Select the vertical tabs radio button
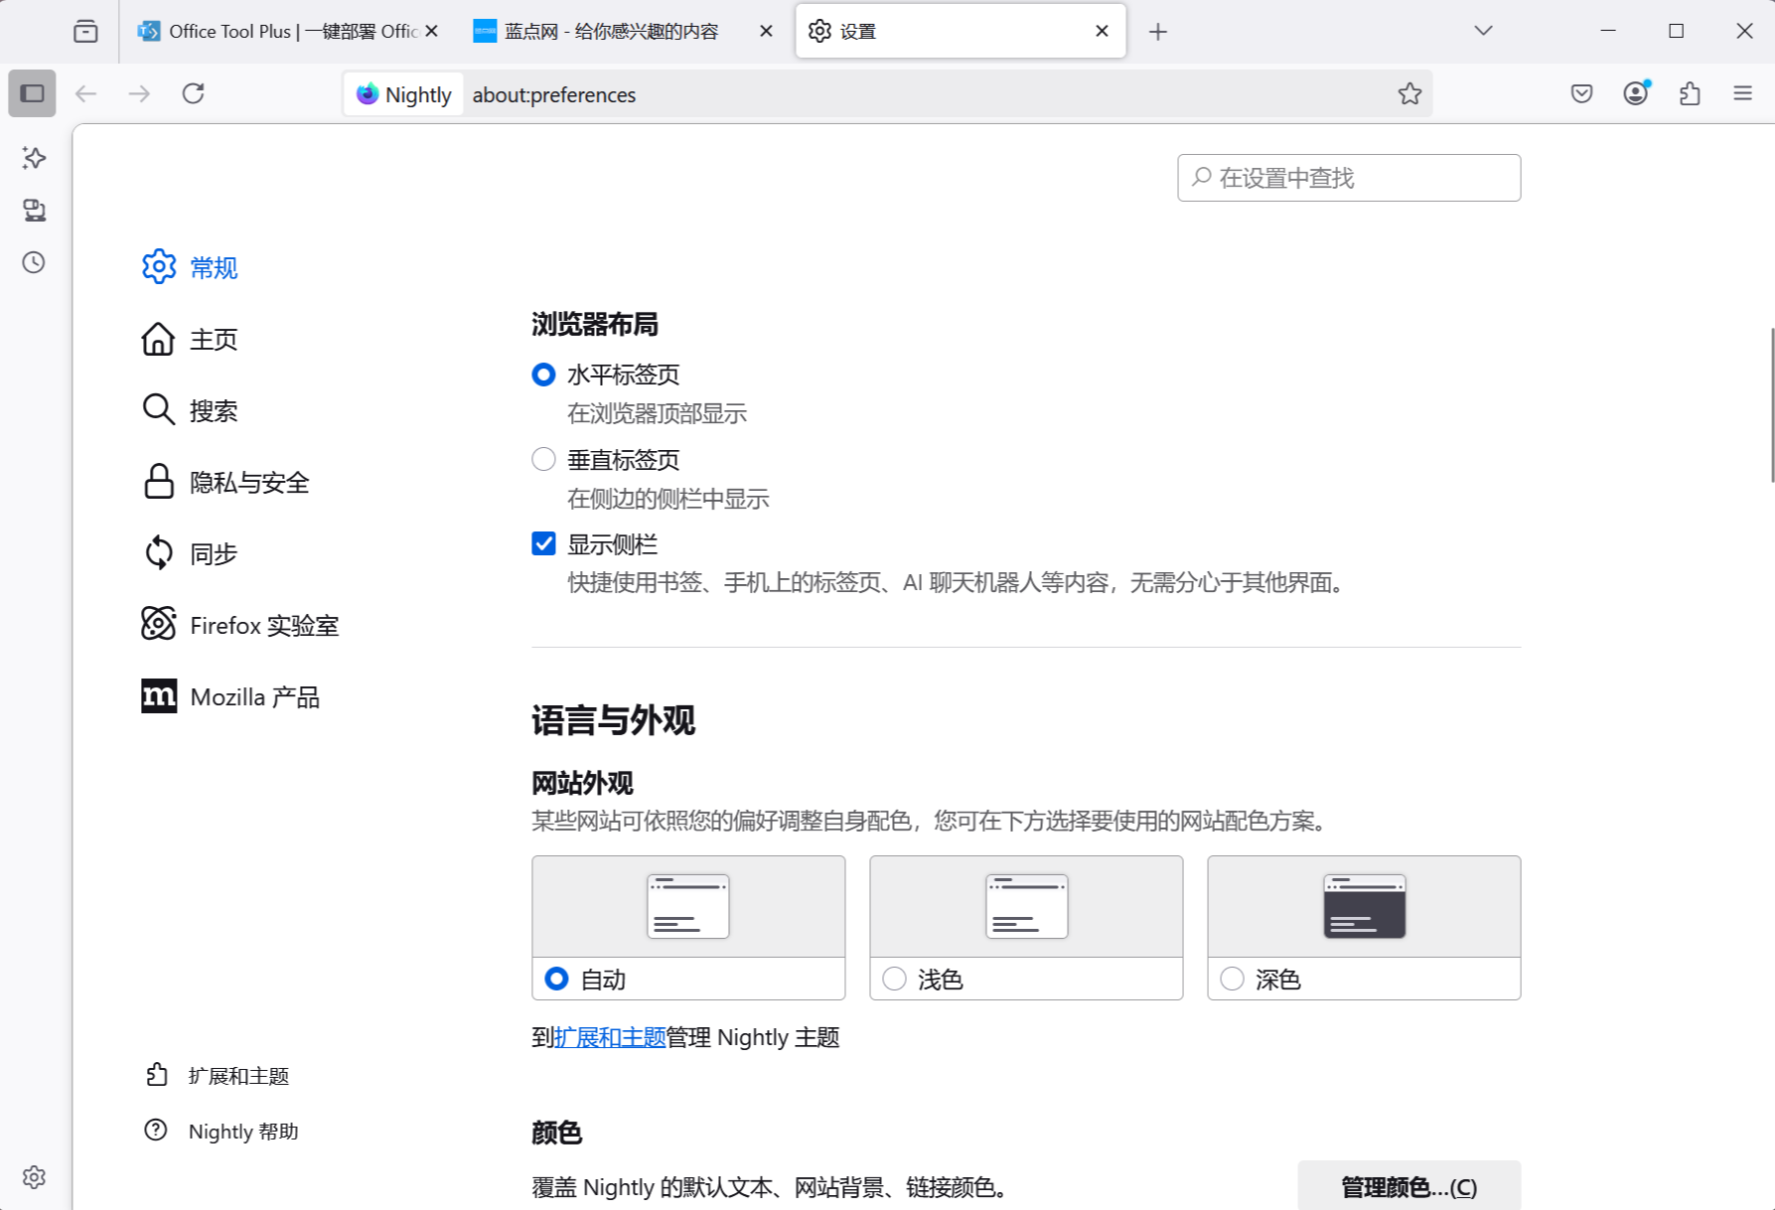Screen dimensions: 1775x1210 pyautogui.click(x=543, y=460)
